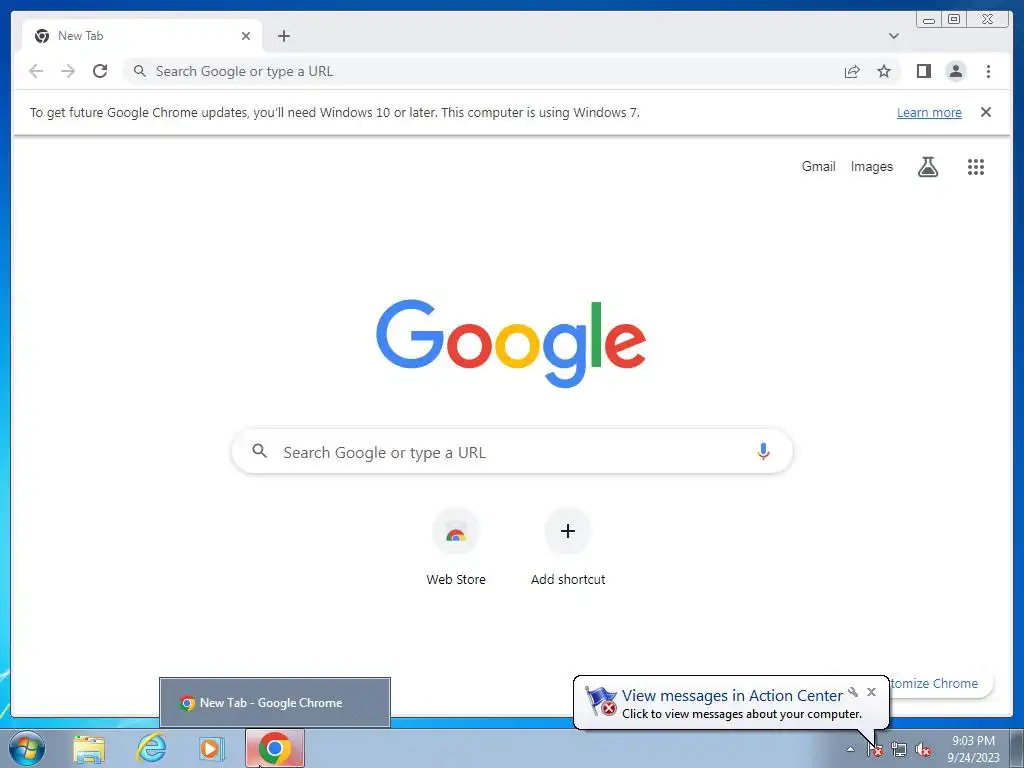Share this page icon in address bar
This screenshot has width=1024, height=768.
coord(852,71)
